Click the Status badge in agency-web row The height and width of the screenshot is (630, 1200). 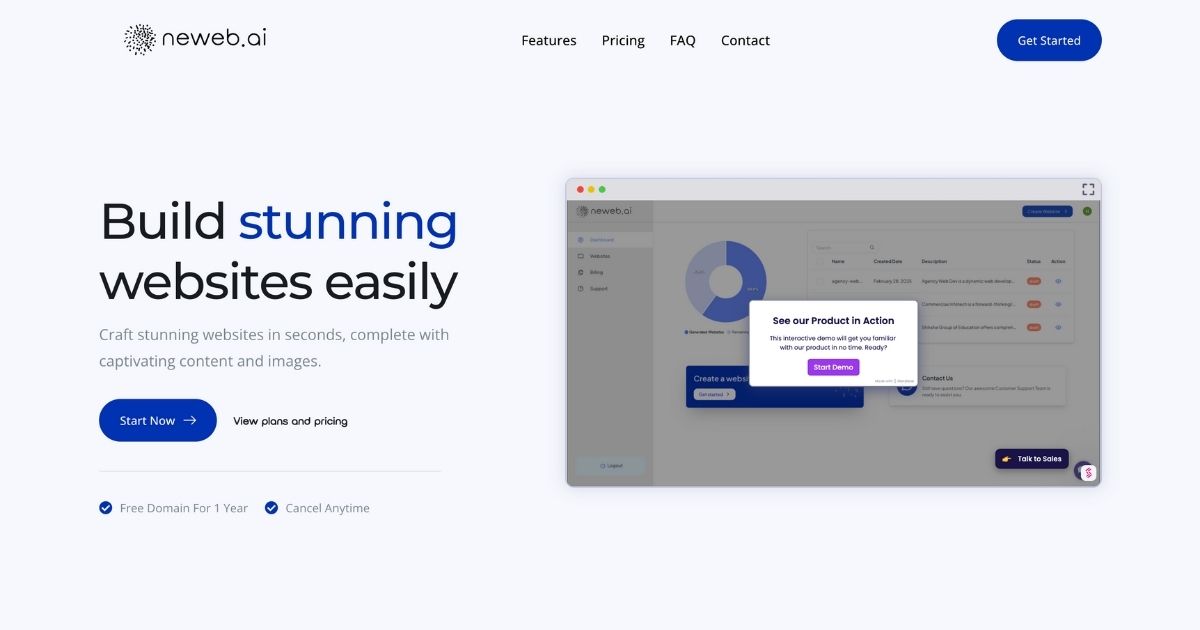coord(1034,281)
